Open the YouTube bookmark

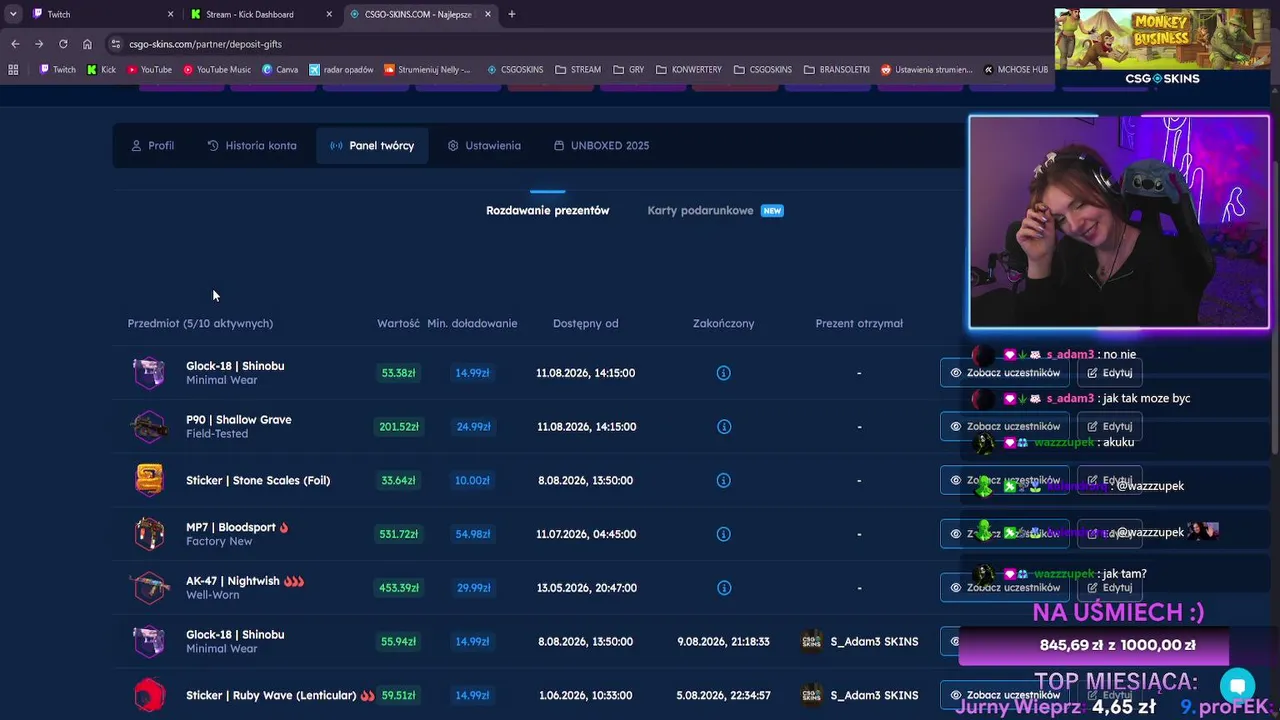pyautogui.click(x=149, y=70)
